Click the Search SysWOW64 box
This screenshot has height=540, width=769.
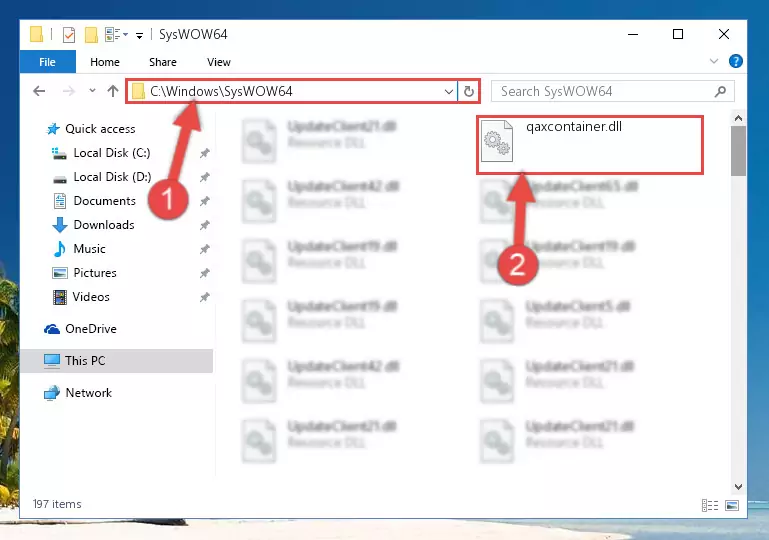613,91
